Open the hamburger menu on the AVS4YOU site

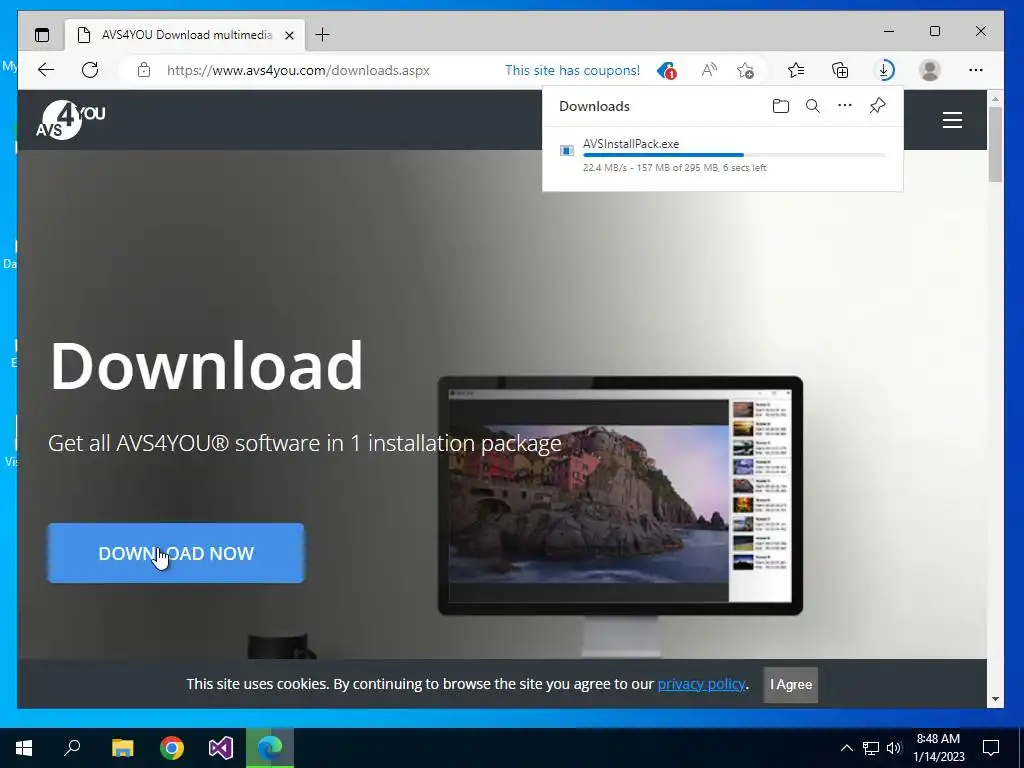(952, 120)
